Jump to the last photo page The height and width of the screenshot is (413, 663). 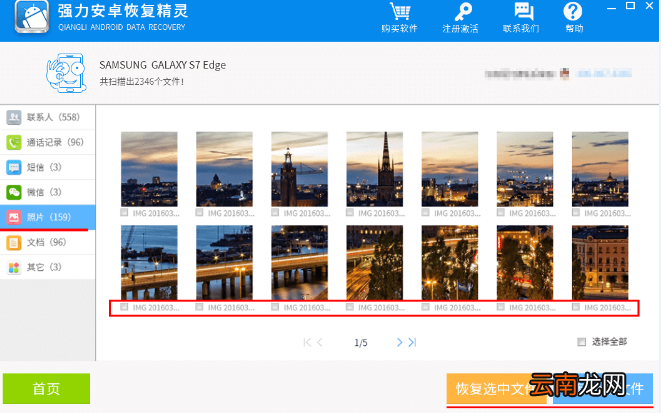point(412,342)
